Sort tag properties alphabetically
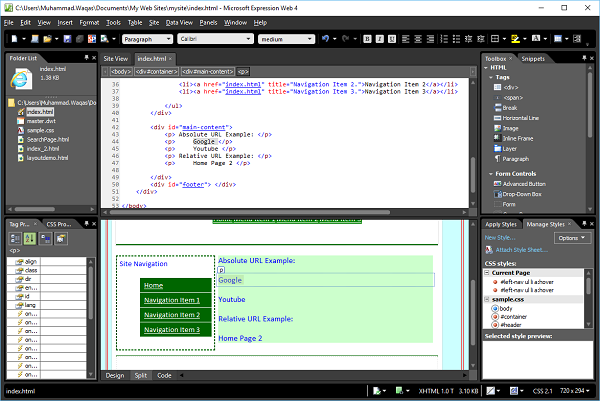This screenshot has height=401, width=600. (30, 240)
